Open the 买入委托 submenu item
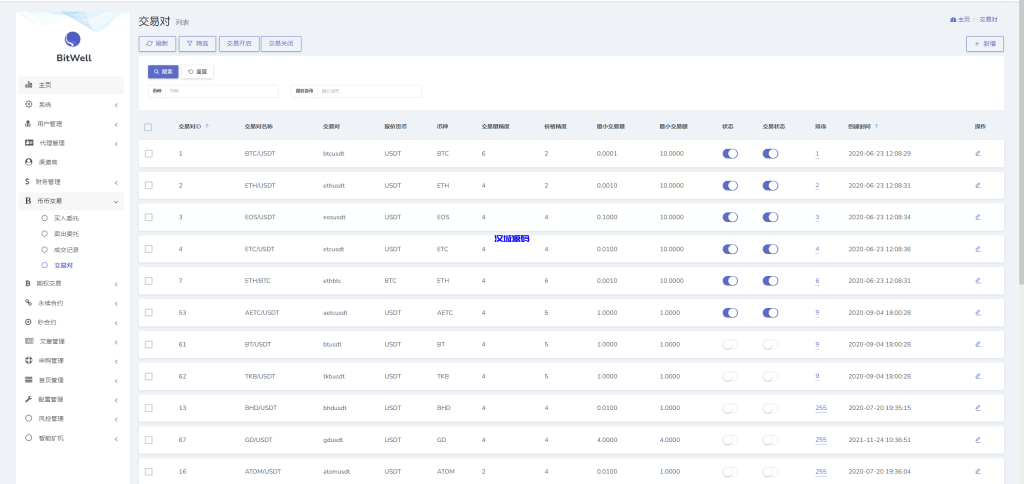1024x484 pixels. pyautogui.click(x=65, y=217)
